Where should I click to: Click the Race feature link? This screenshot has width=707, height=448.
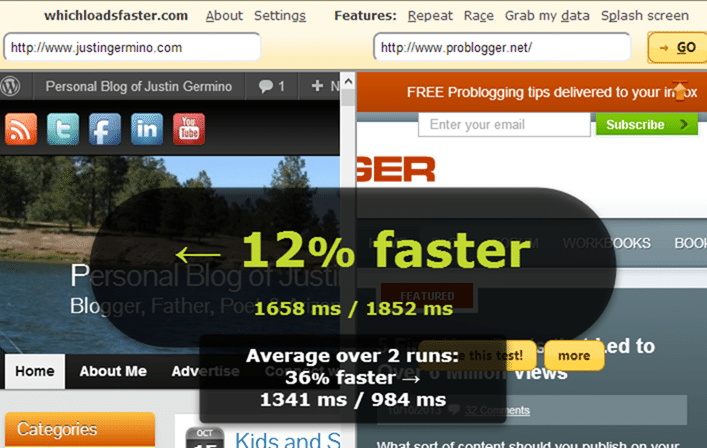[478, 16]
